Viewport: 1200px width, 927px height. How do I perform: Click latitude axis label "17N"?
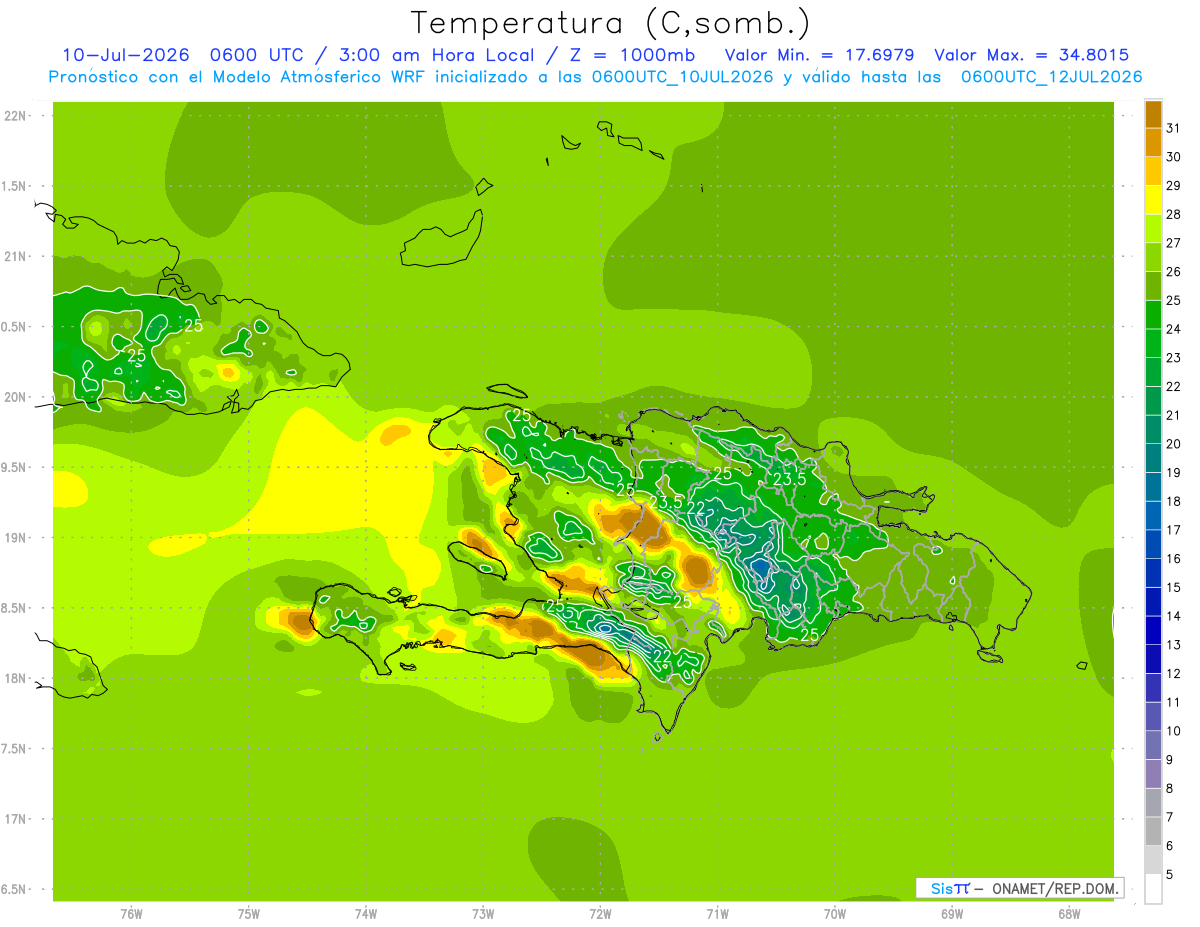(15, 819)
